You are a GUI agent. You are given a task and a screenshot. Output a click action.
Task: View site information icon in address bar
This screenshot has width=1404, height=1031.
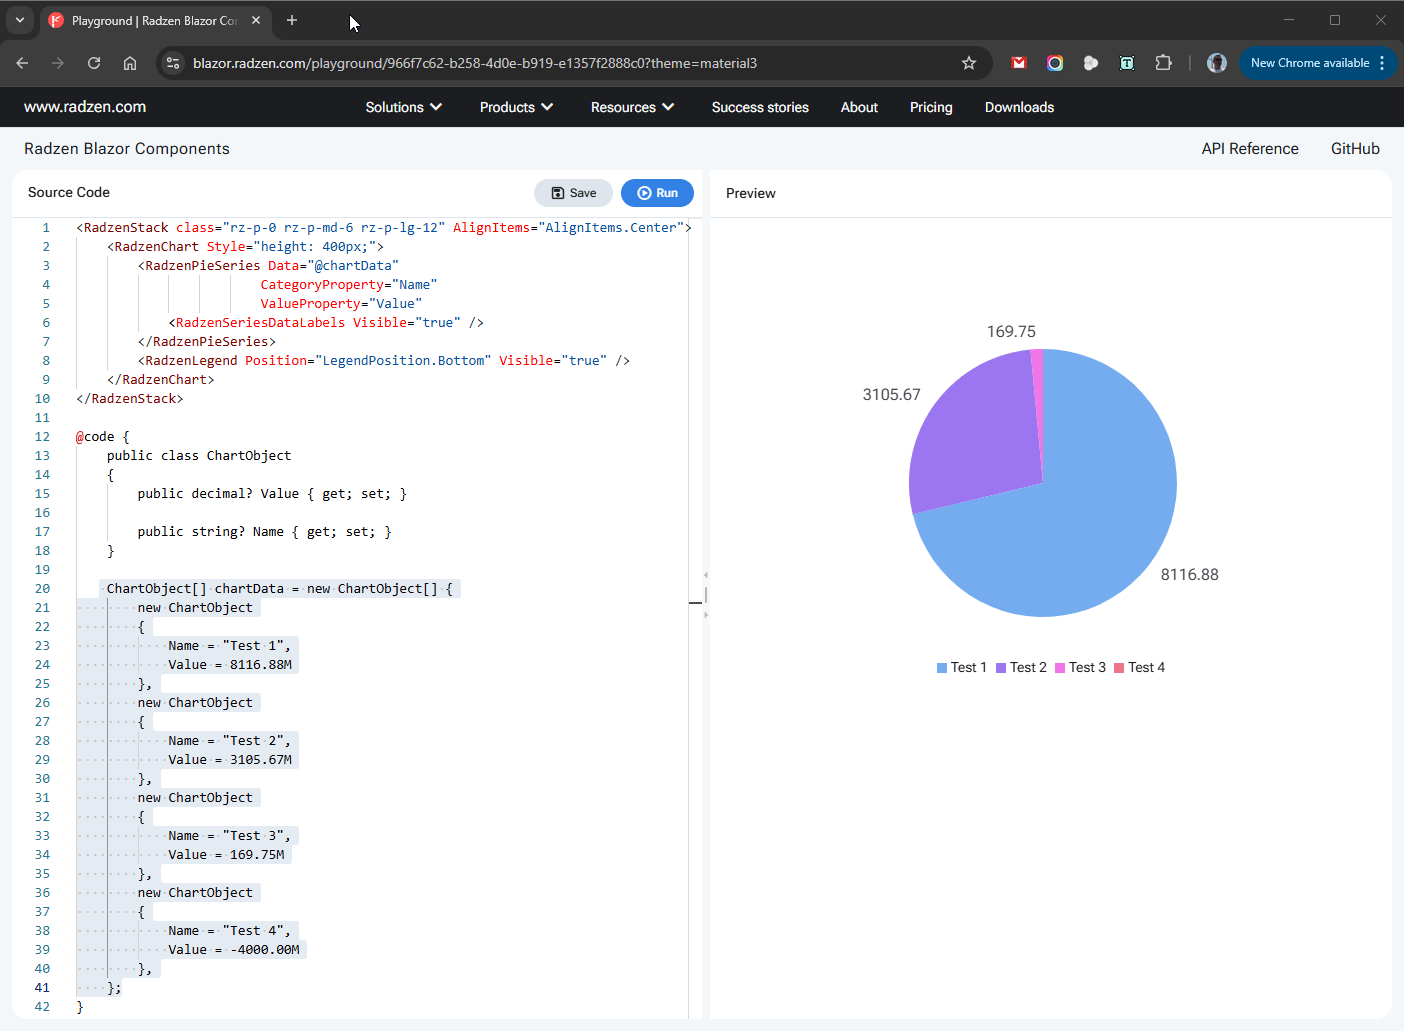(173, 63)
